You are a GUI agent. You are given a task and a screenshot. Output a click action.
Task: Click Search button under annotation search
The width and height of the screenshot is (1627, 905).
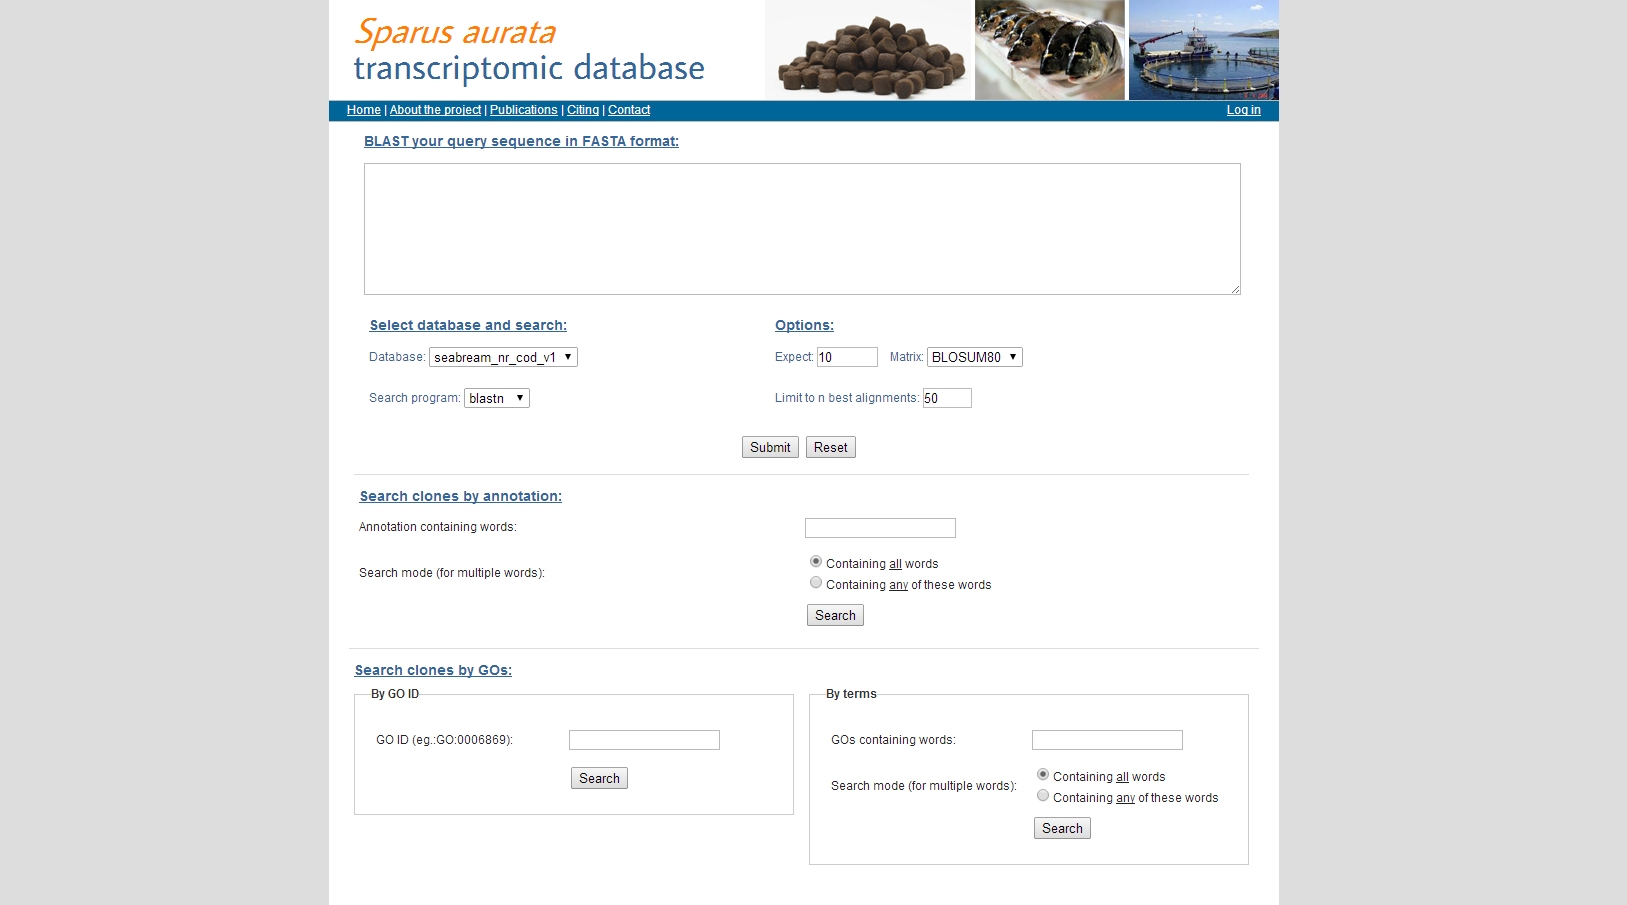click(x=835, y=615)
